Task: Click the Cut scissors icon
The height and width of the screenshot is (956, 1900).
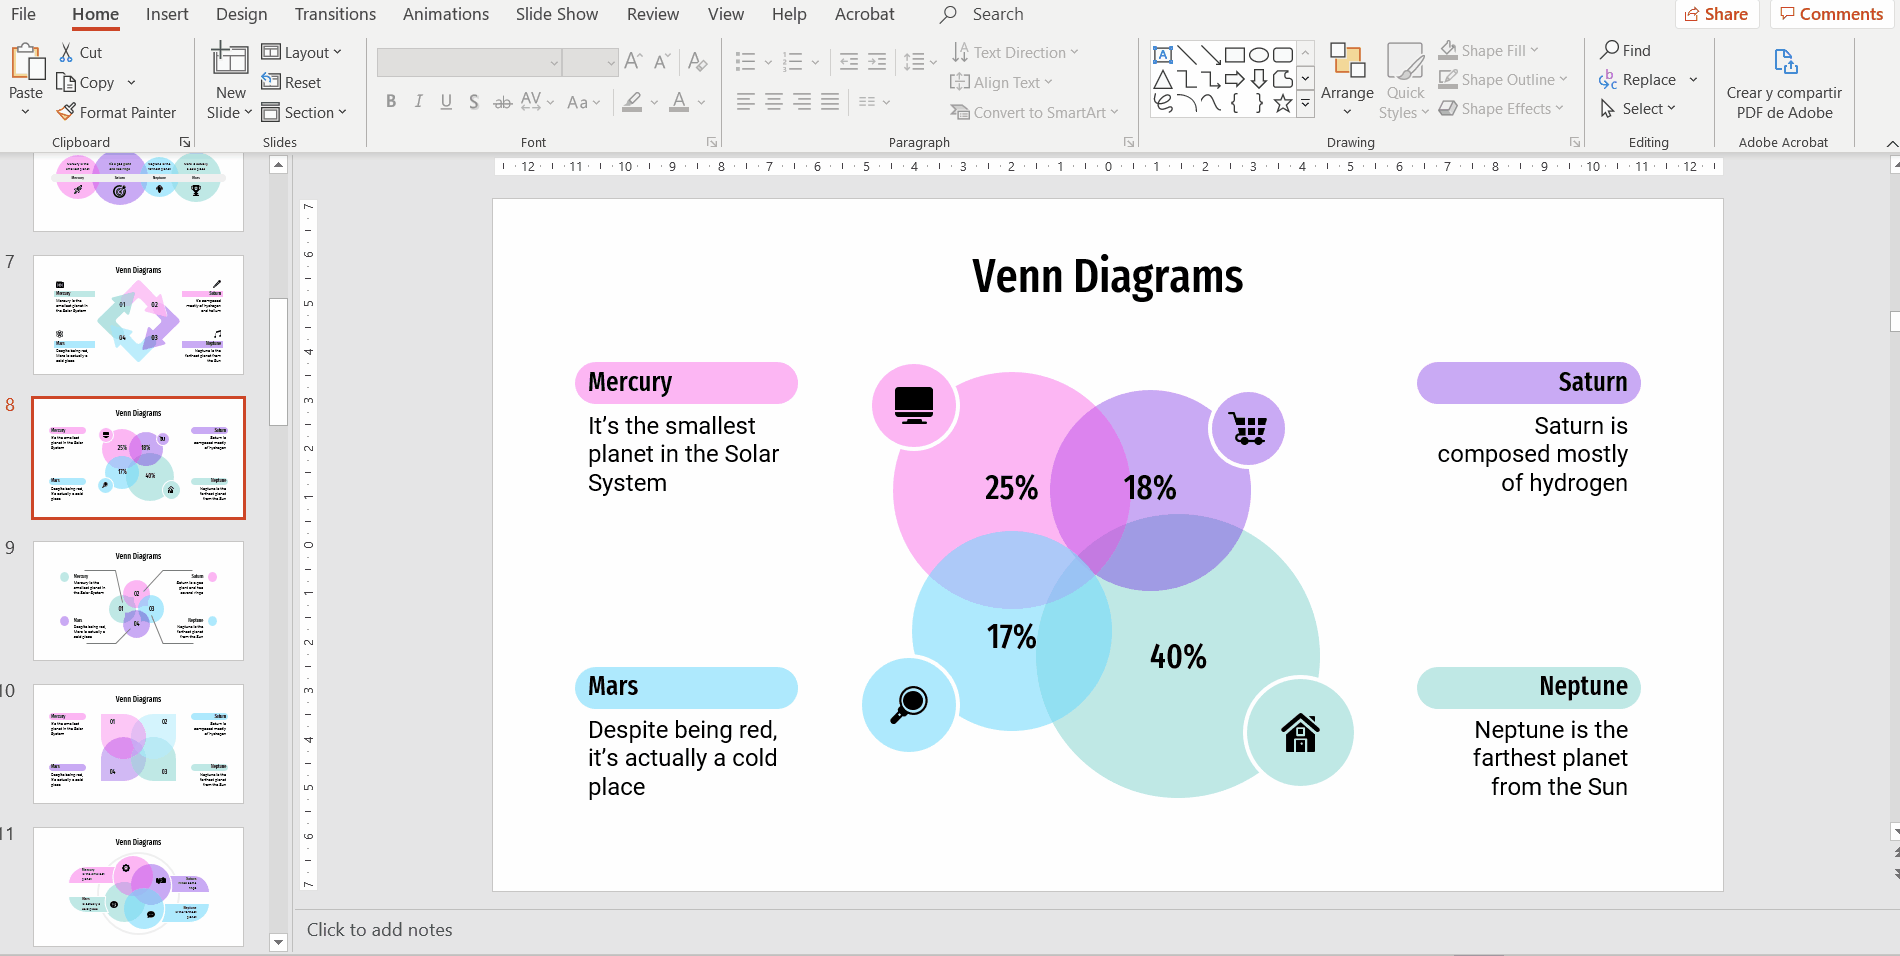Action: tap(66, 53)
